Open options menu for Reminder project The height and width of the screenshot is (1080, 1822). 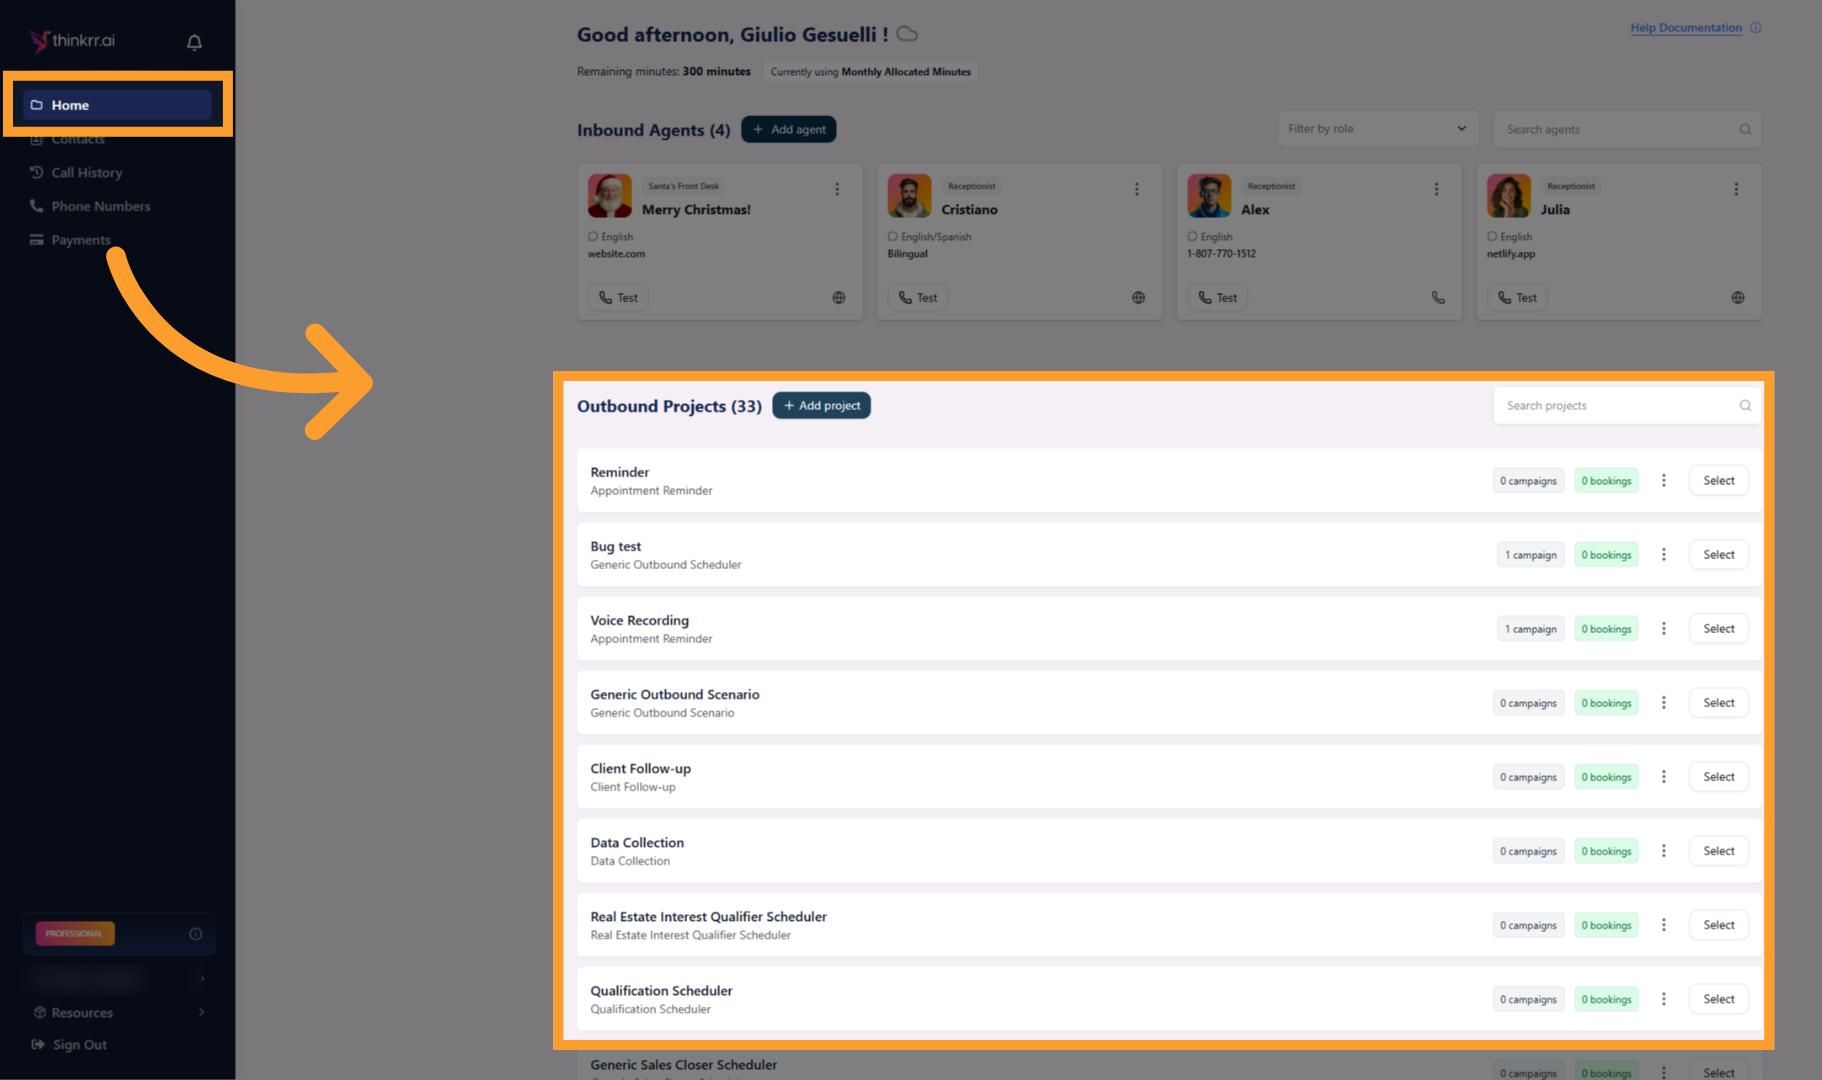click(1664, 481)
